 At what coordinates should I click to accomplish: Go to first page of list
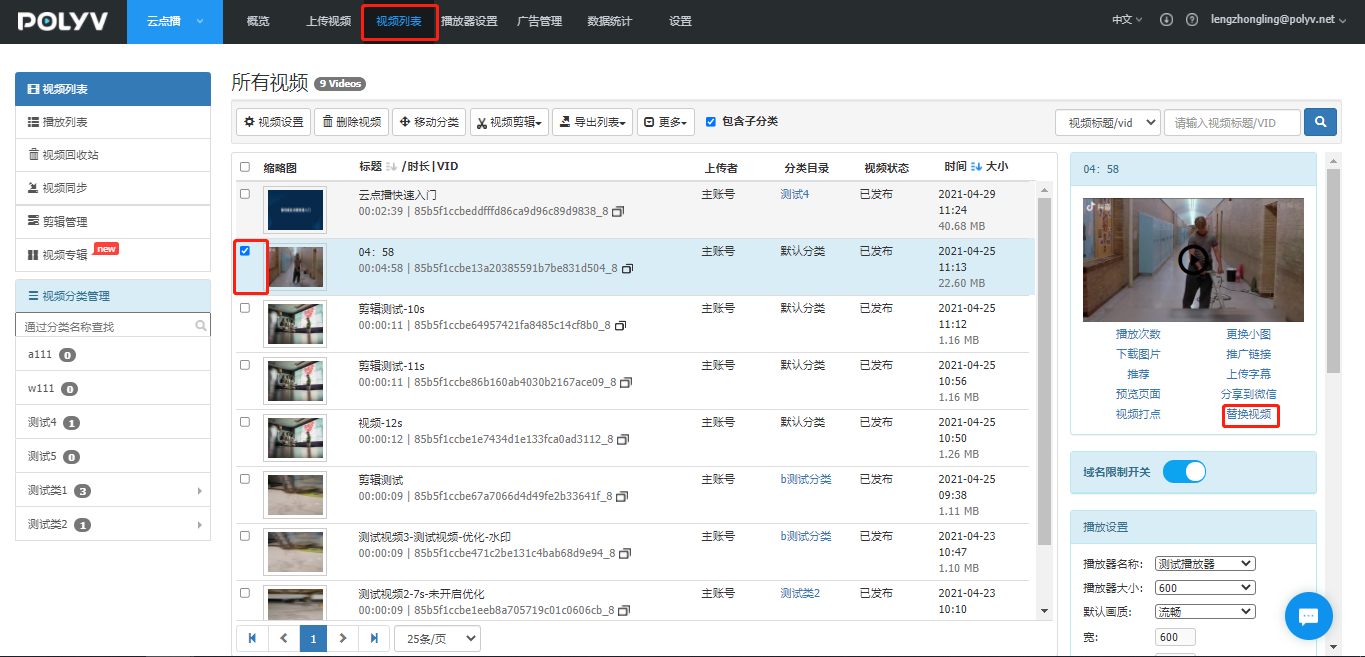pyautogui.click(x=252, y=638)
